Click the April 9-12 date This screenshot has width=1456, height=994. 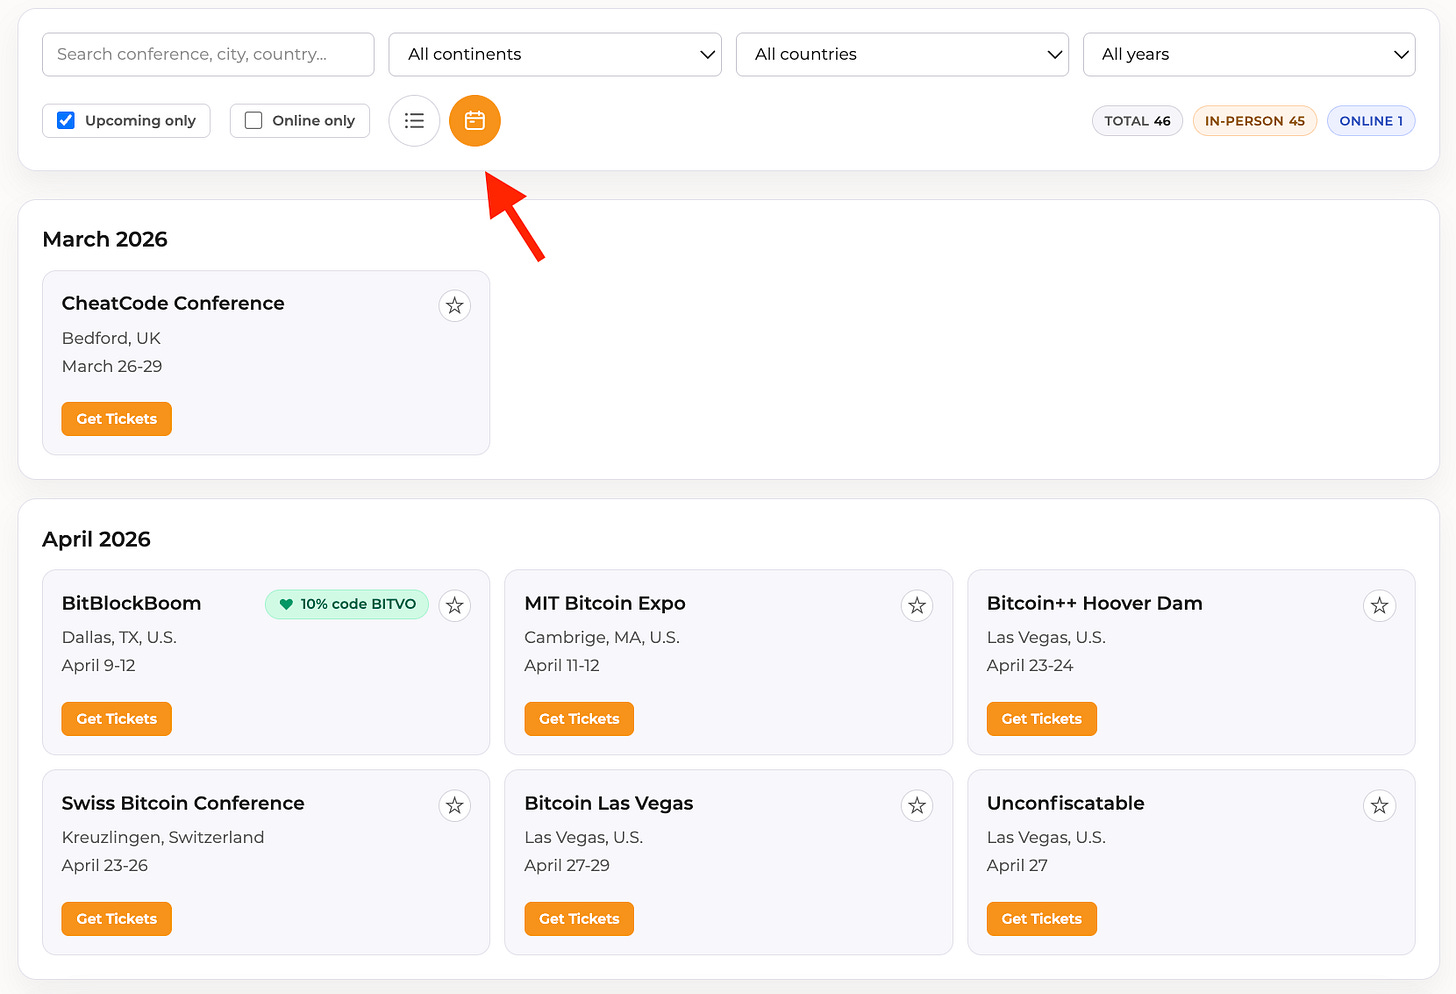[x=99, y=665]
